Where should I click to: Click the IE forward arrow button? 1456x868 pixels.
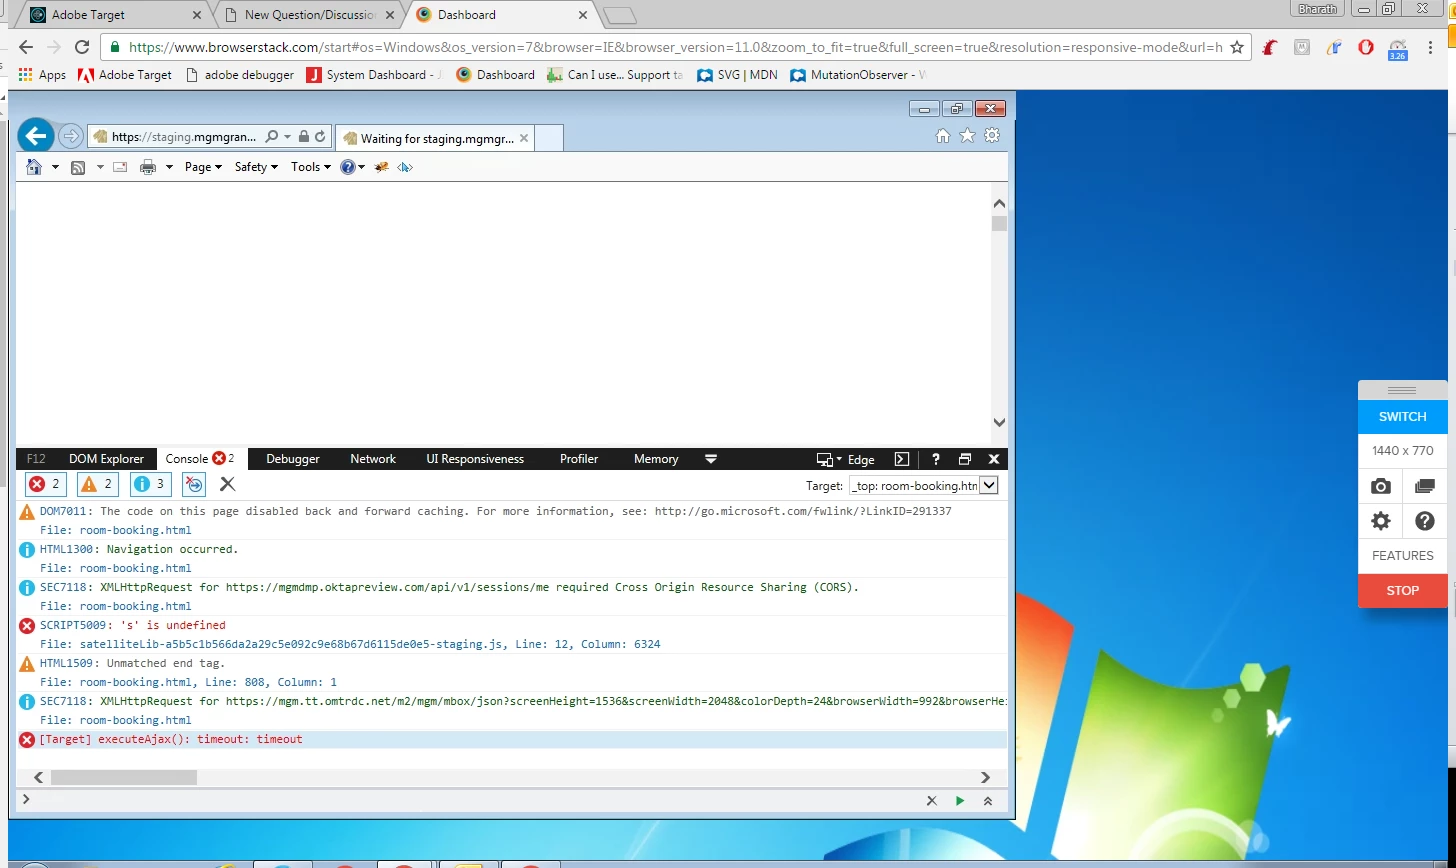[70, 136]
